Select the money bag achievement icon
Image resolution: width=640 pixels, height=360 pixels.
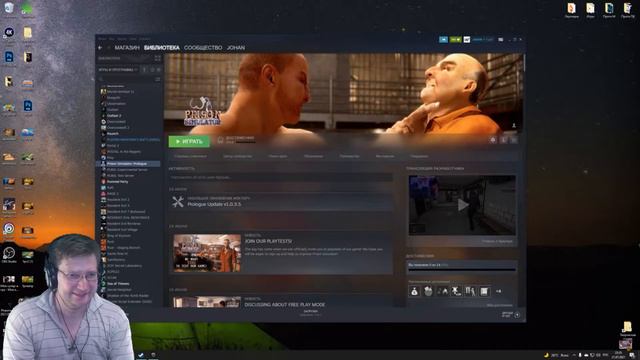414,291
